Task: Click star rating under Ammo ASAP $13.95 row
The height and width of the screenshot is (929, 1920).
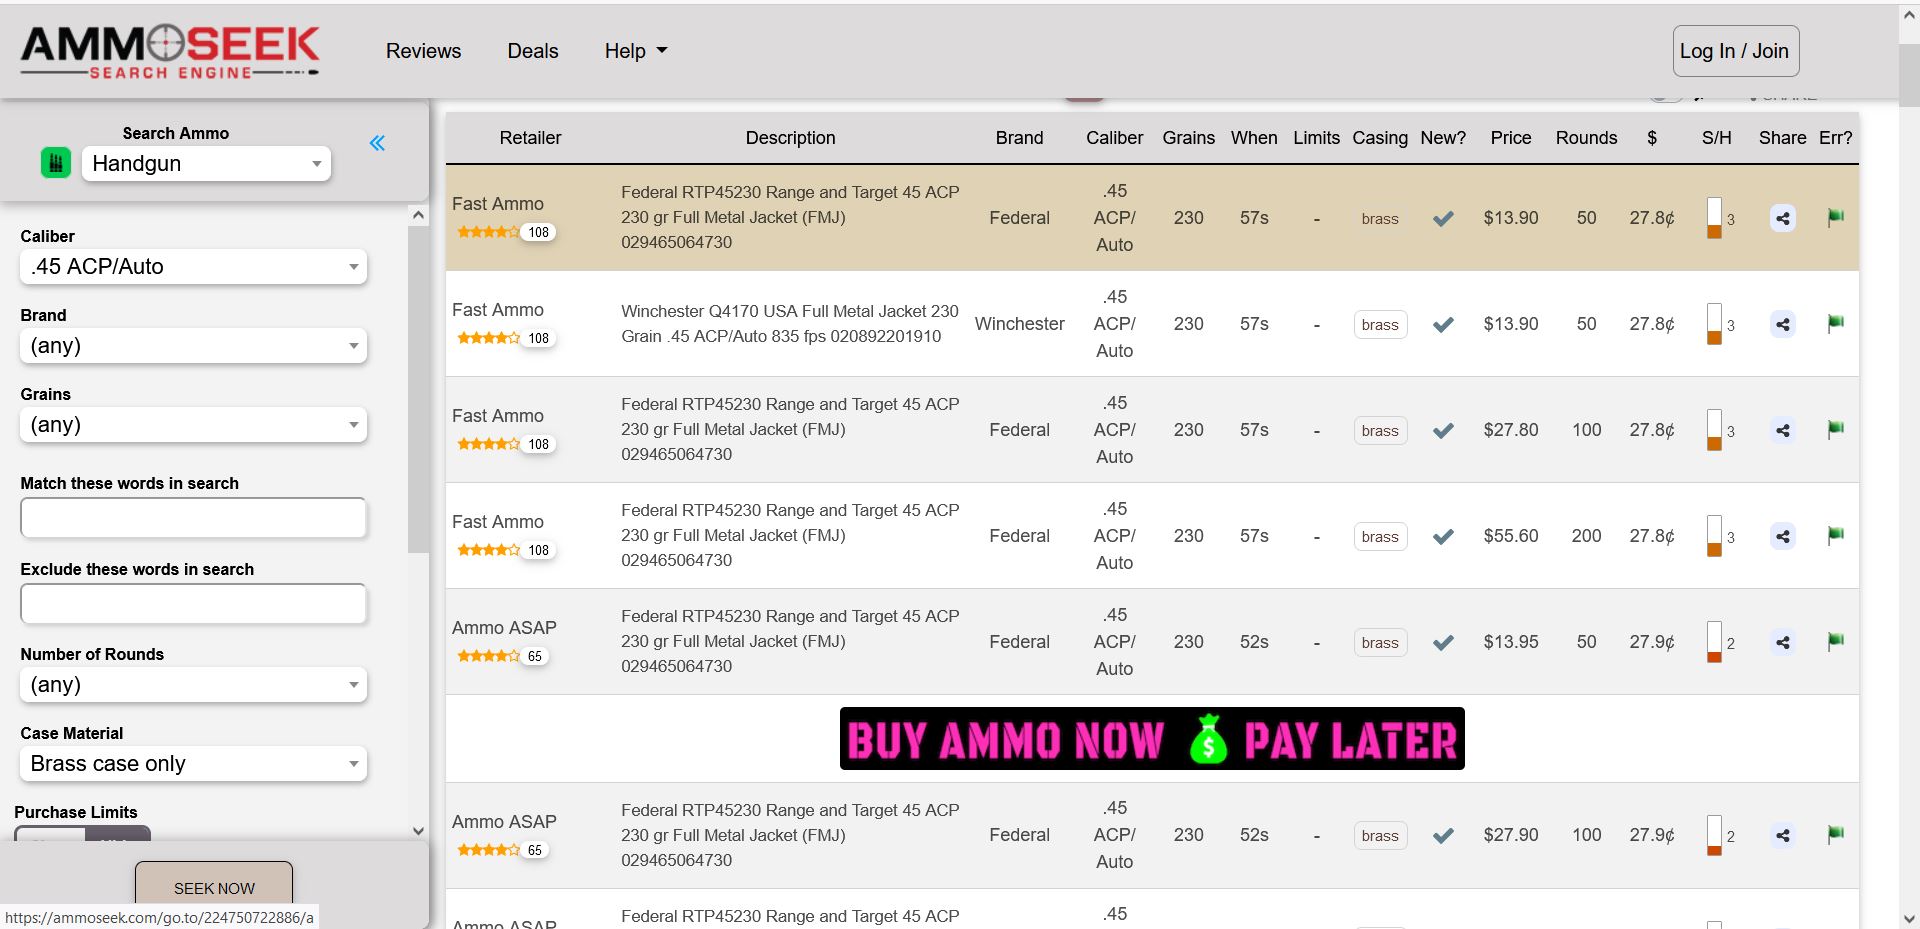Action: coord(488,656)
